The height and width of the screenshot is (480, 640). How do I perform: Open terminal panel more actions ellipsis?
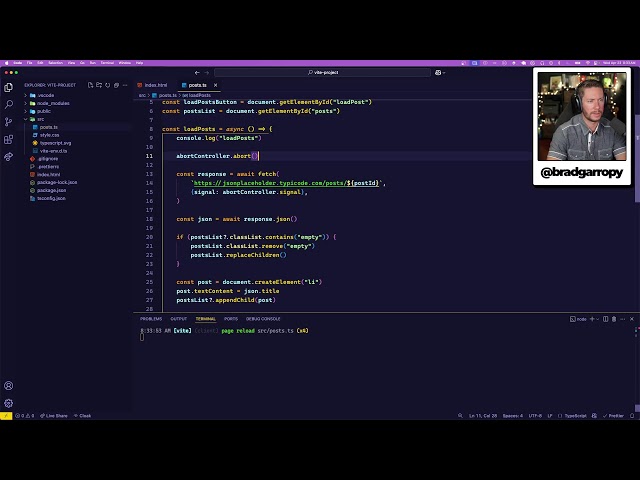622,319
